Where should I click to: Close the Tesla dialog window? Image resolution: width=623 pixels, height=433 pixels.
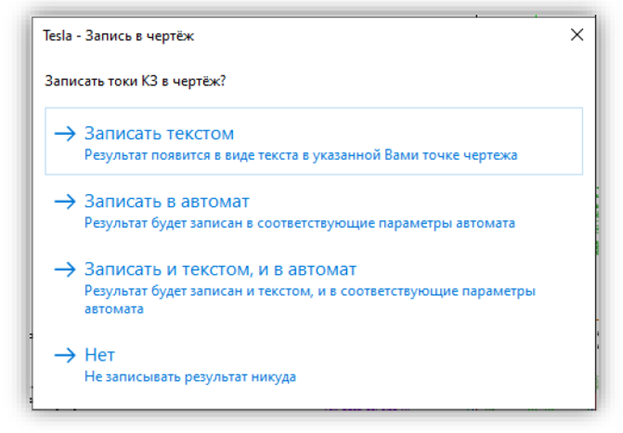click(x=577, y=35)
